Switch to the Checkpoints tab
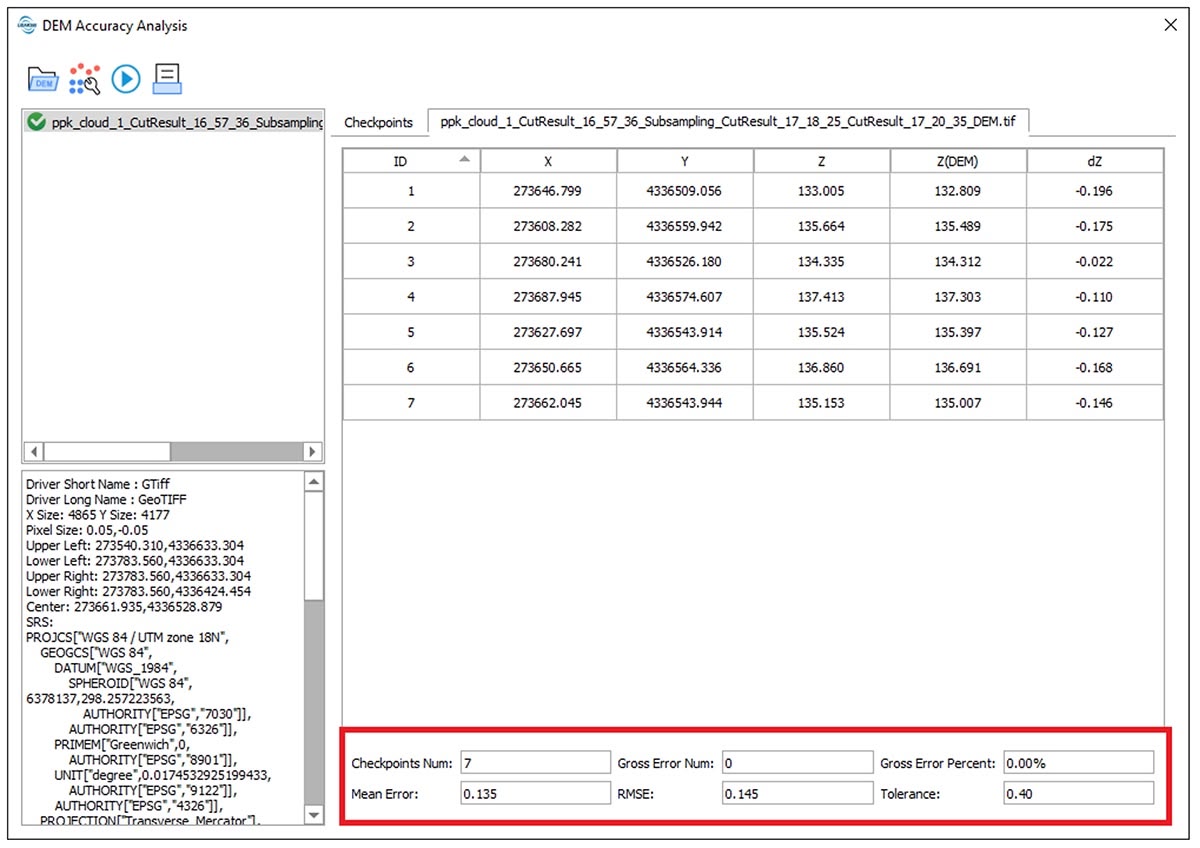The height and width of the screenshot is (848, 1200). (x=378, y=122)
